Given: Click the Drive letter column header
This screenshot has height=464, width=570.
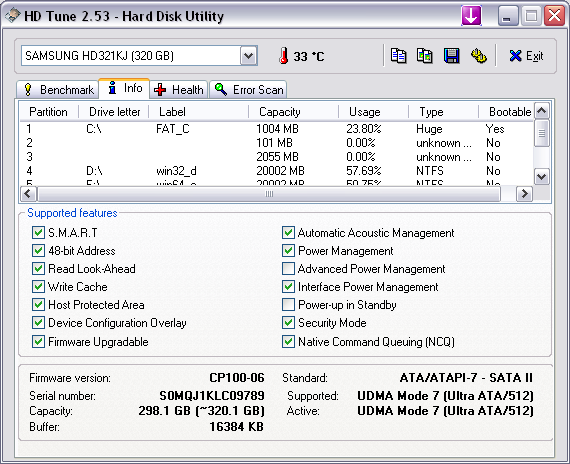Looking at the screenshot, I should click(x=114, y=112).
